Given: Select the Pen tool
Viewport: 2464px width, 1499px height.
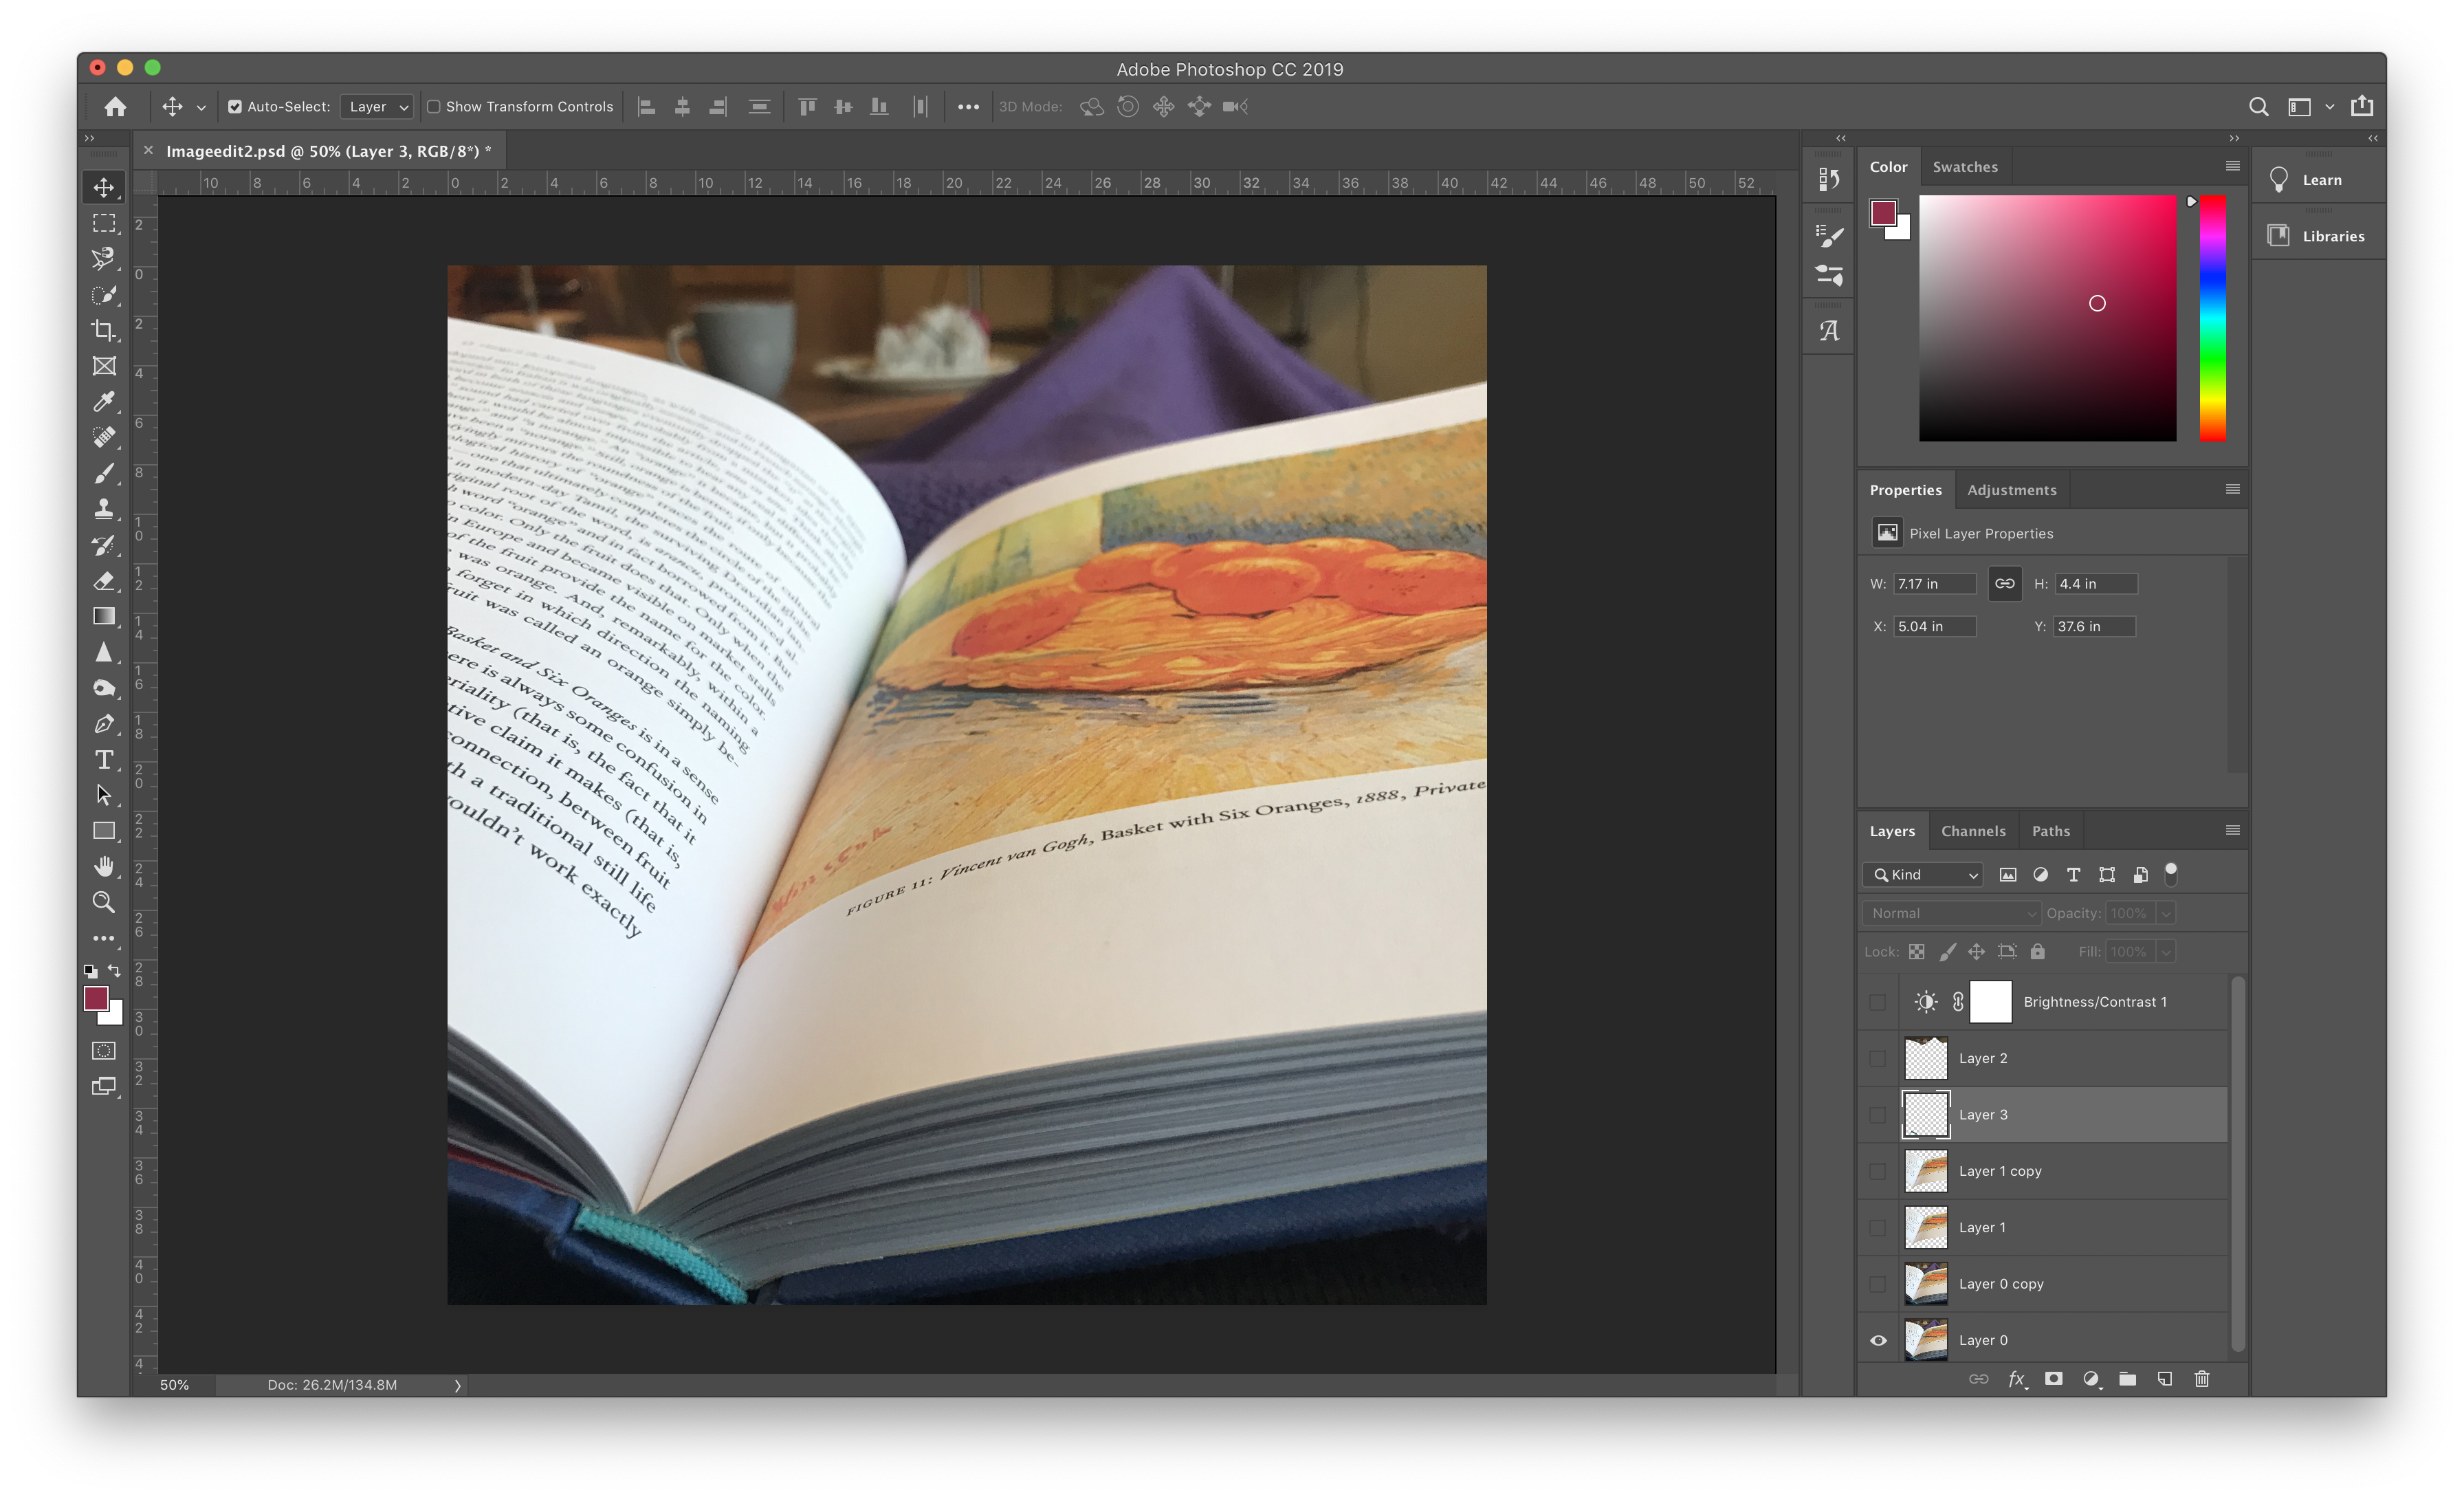Looking at the screenshot, I should coord(104,724).
